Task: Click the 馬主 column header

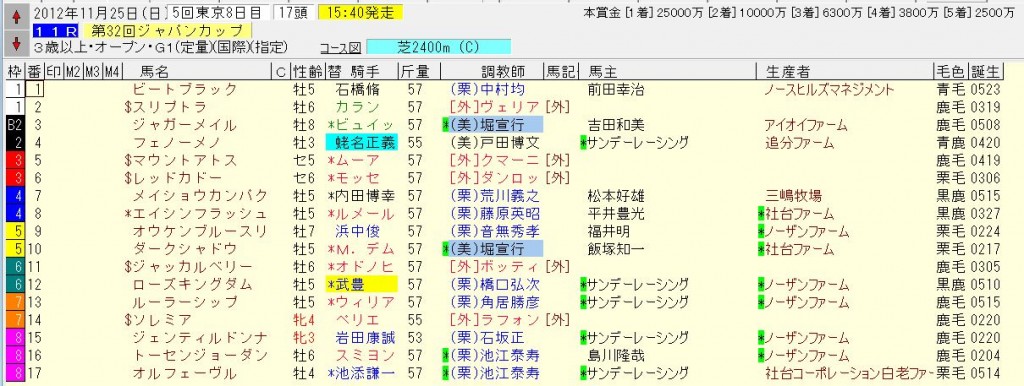Action: click(x=602, y=71)
